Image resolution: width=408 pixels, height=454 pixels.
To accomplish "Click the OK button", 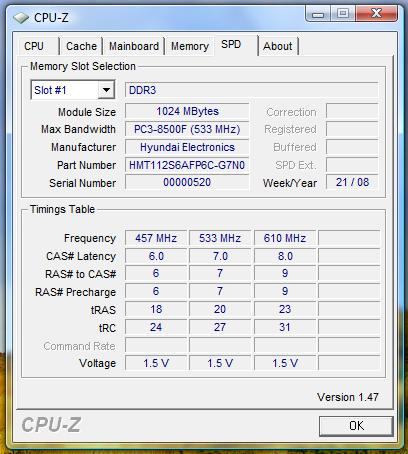I will point(356,426).
